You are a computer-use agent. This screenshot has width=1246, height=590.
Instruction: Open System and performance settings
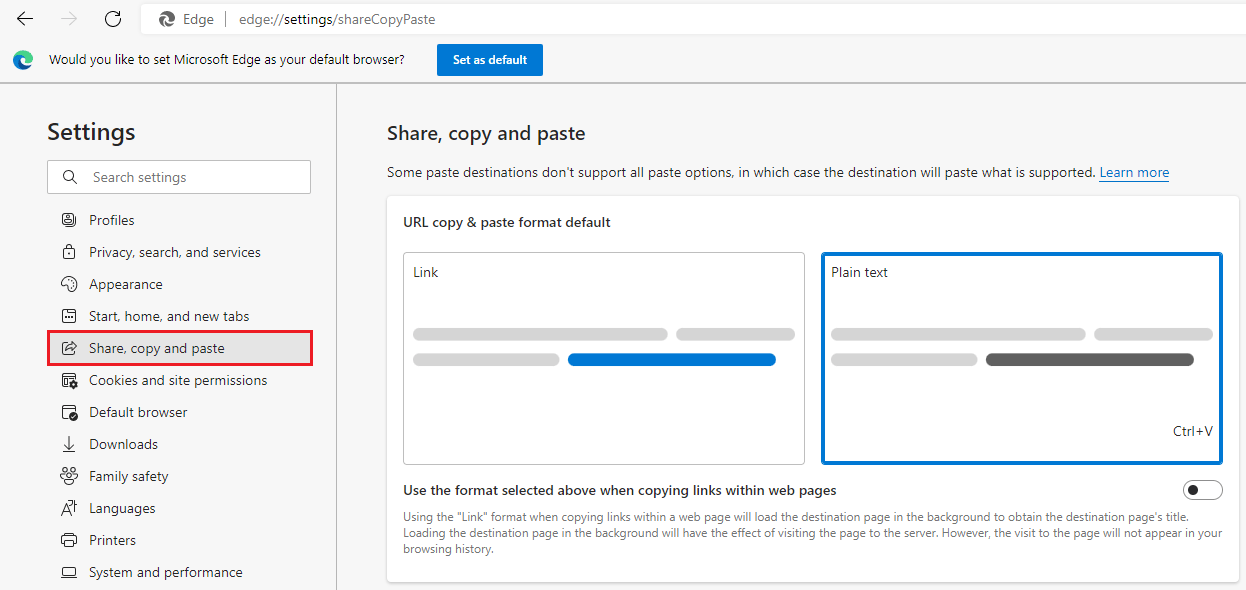coord(165,572)
